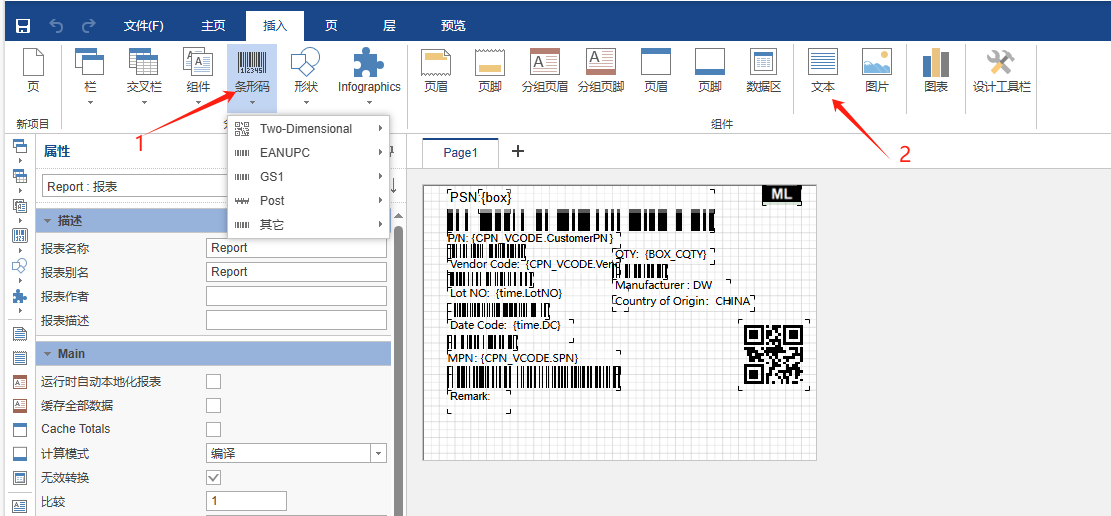Add a new page with plus button
The width and height of the screenshot is (1111, 516).
point(517,151)
